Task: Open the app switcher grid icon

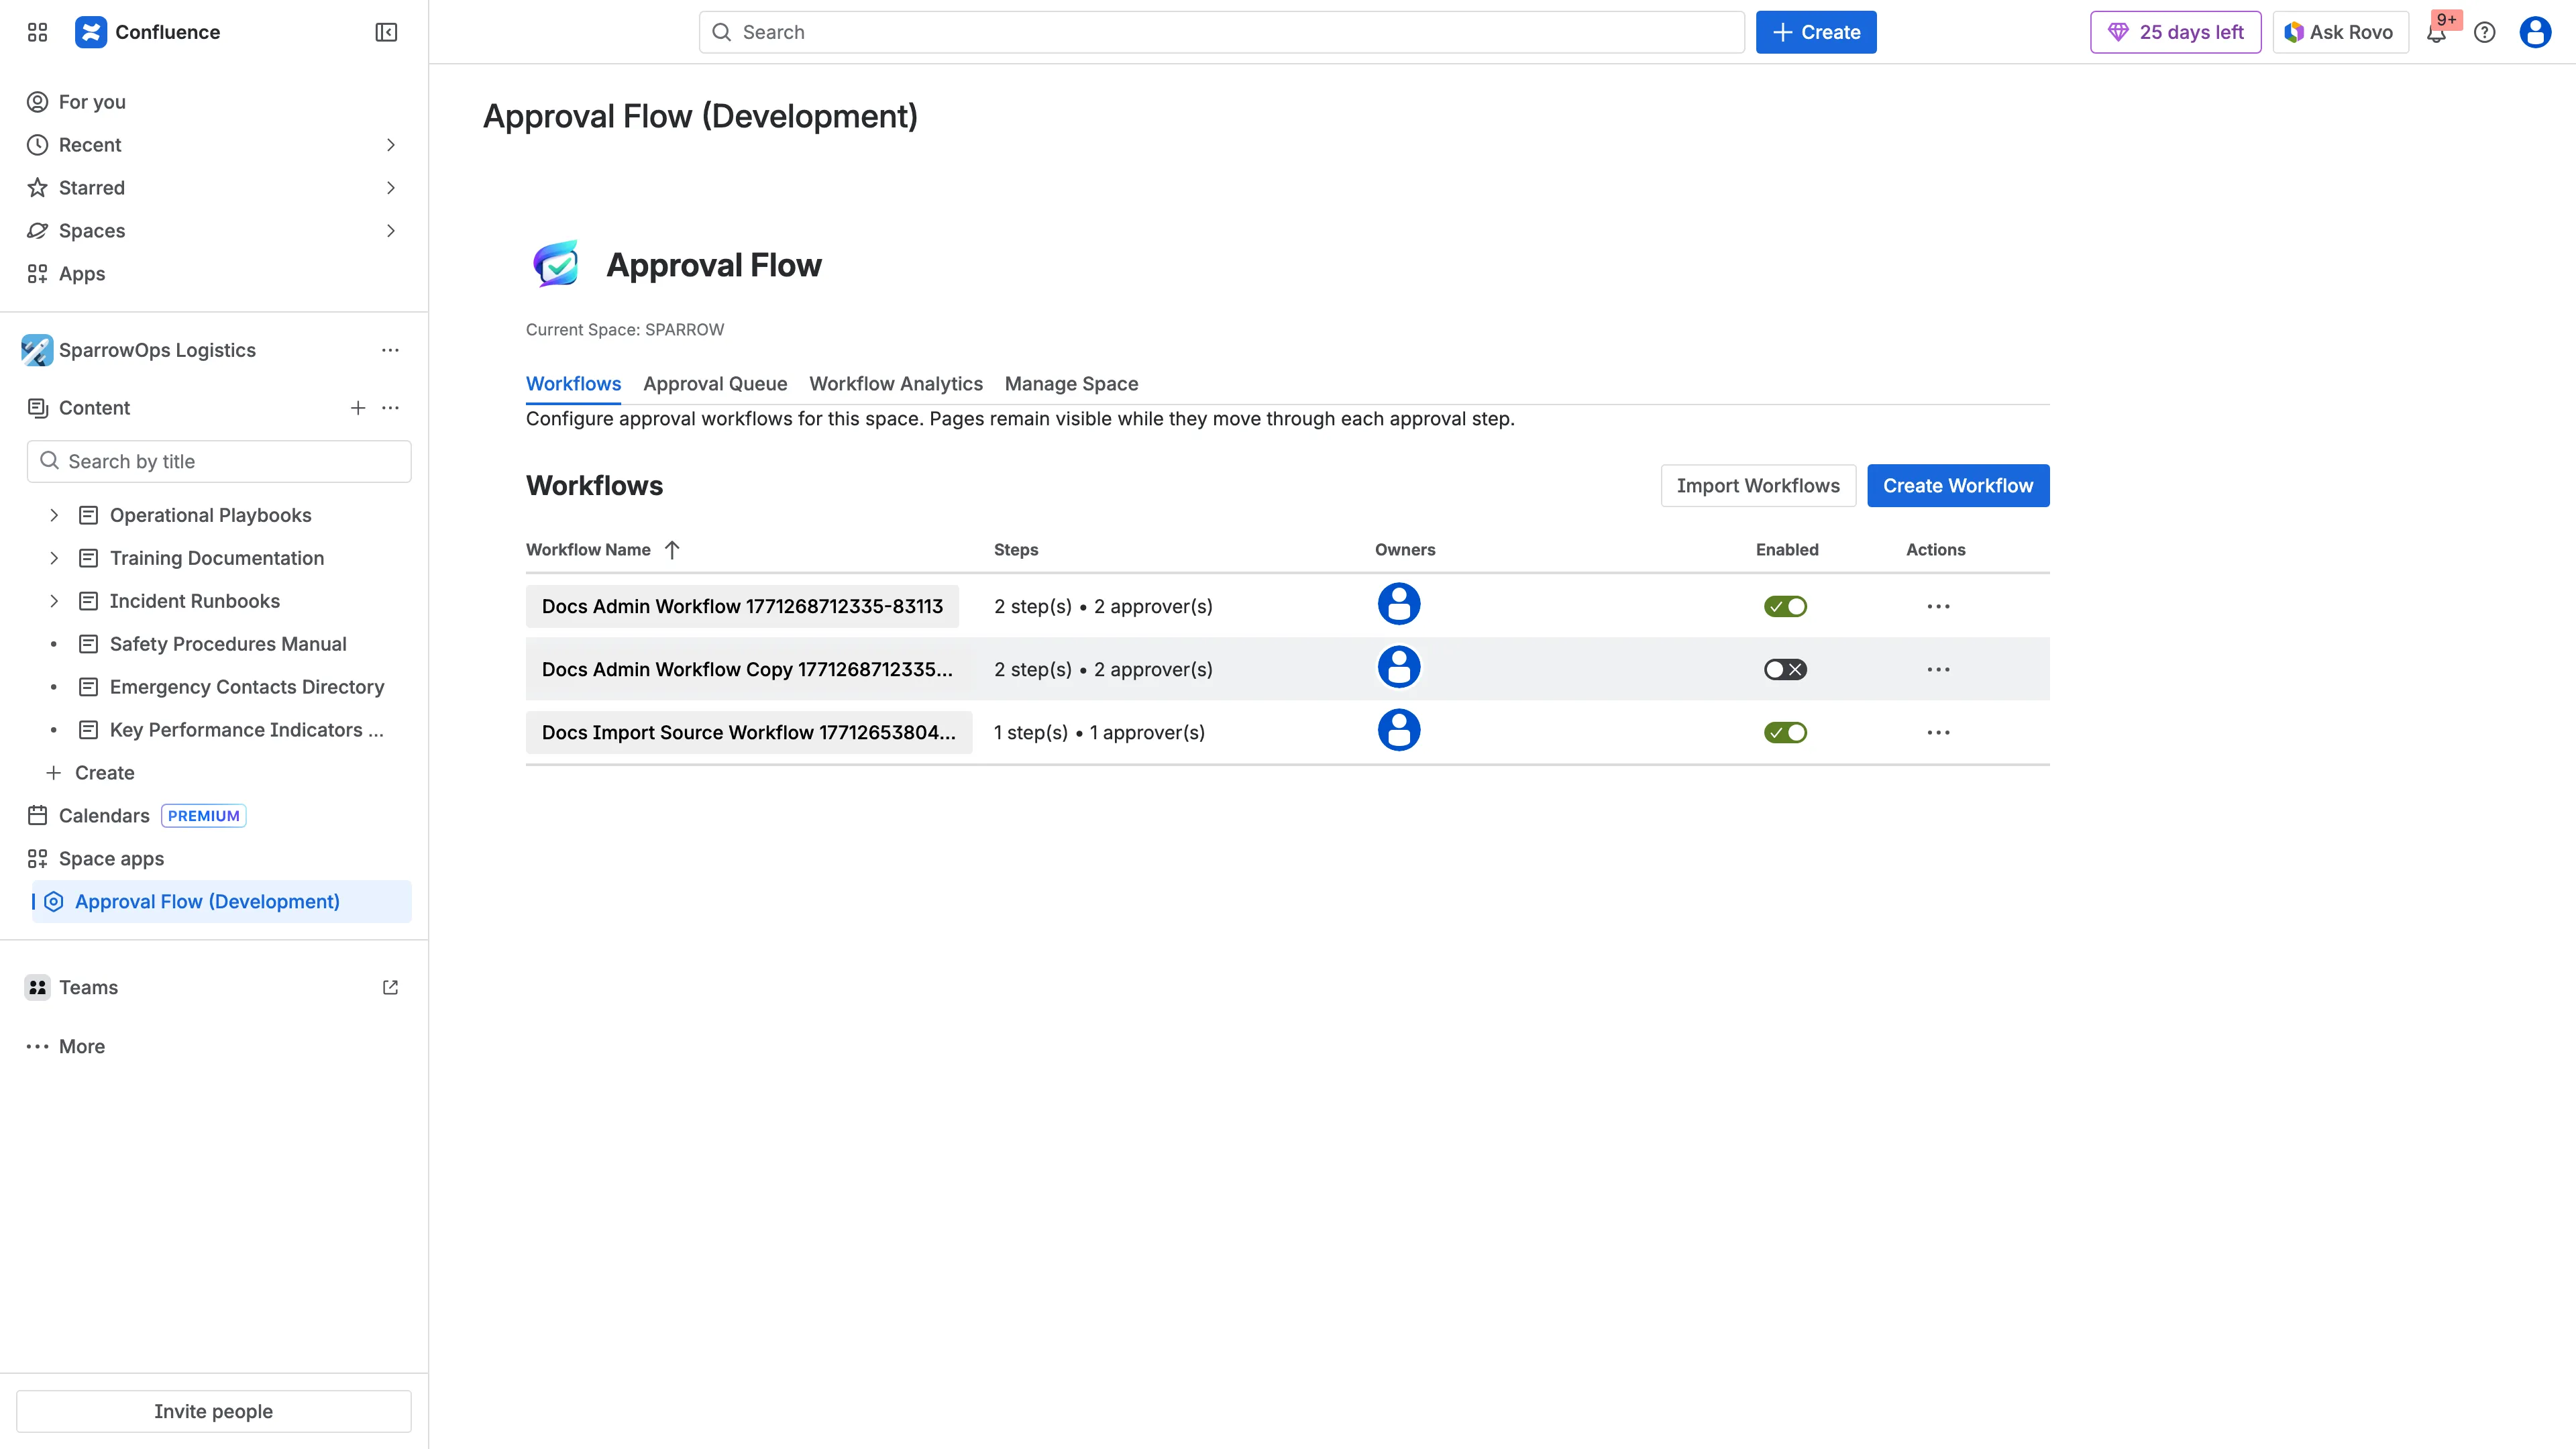Action: coord(37,32)
